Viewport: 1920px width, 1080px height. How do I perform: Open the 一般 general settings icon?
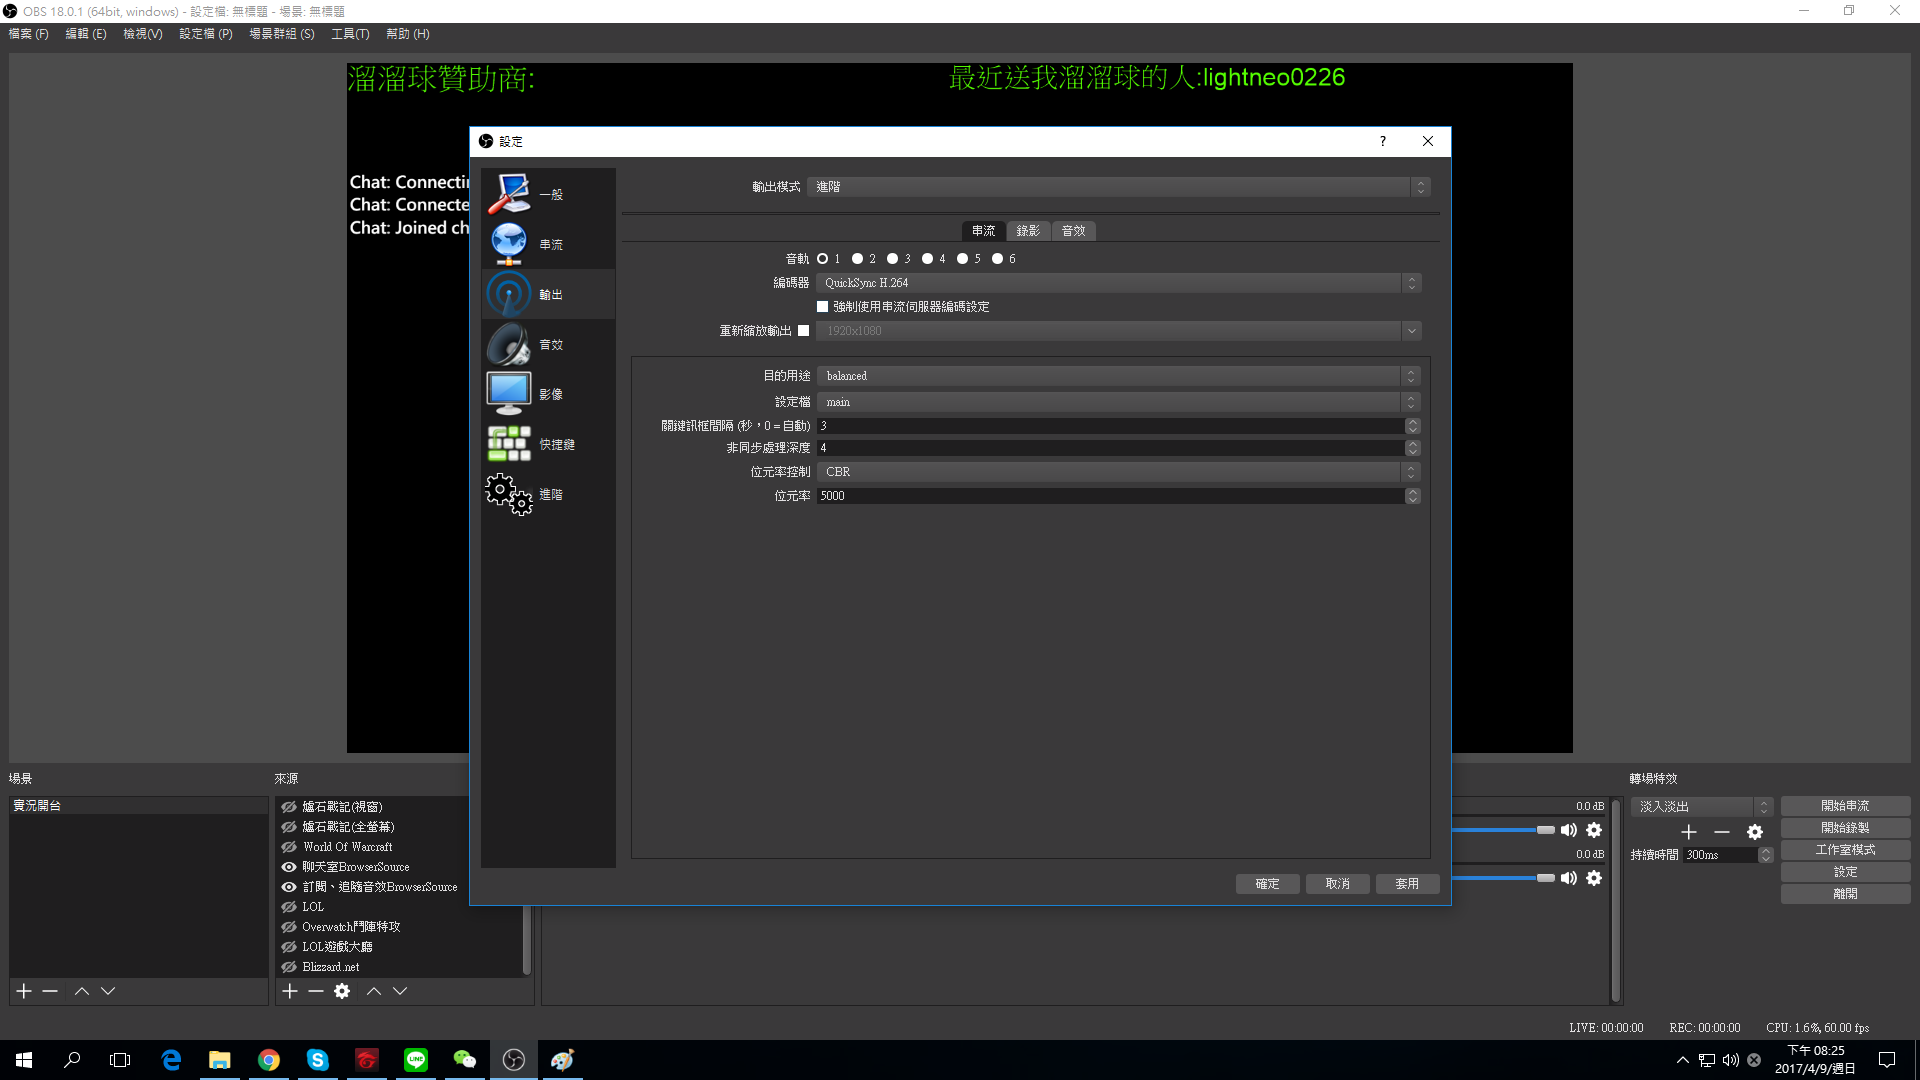tap(509, 194)
